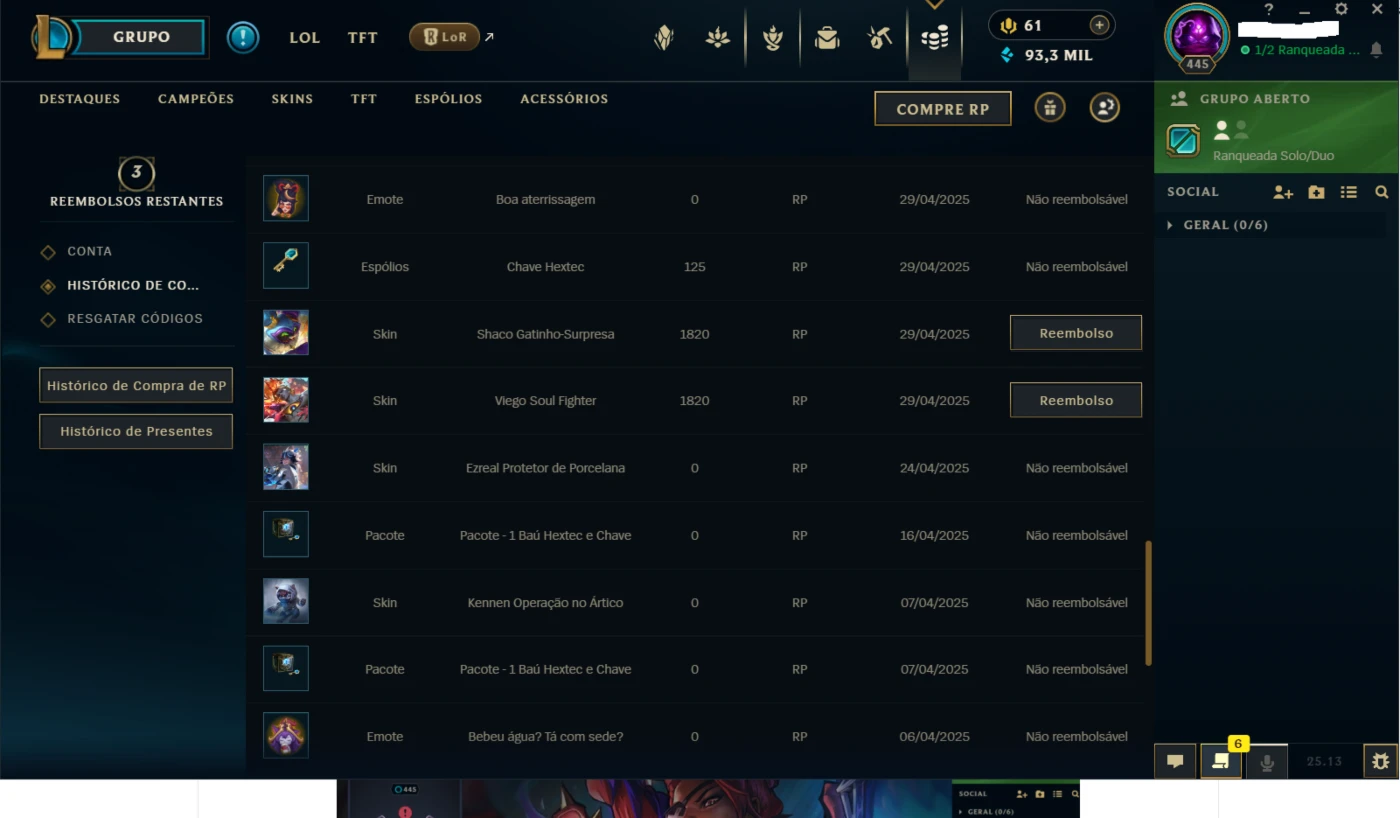The width and height of the screenshot is (1400, 818).
Task: Open the Loot crafting icon in top bar
Action: click(x=880, y=38)
